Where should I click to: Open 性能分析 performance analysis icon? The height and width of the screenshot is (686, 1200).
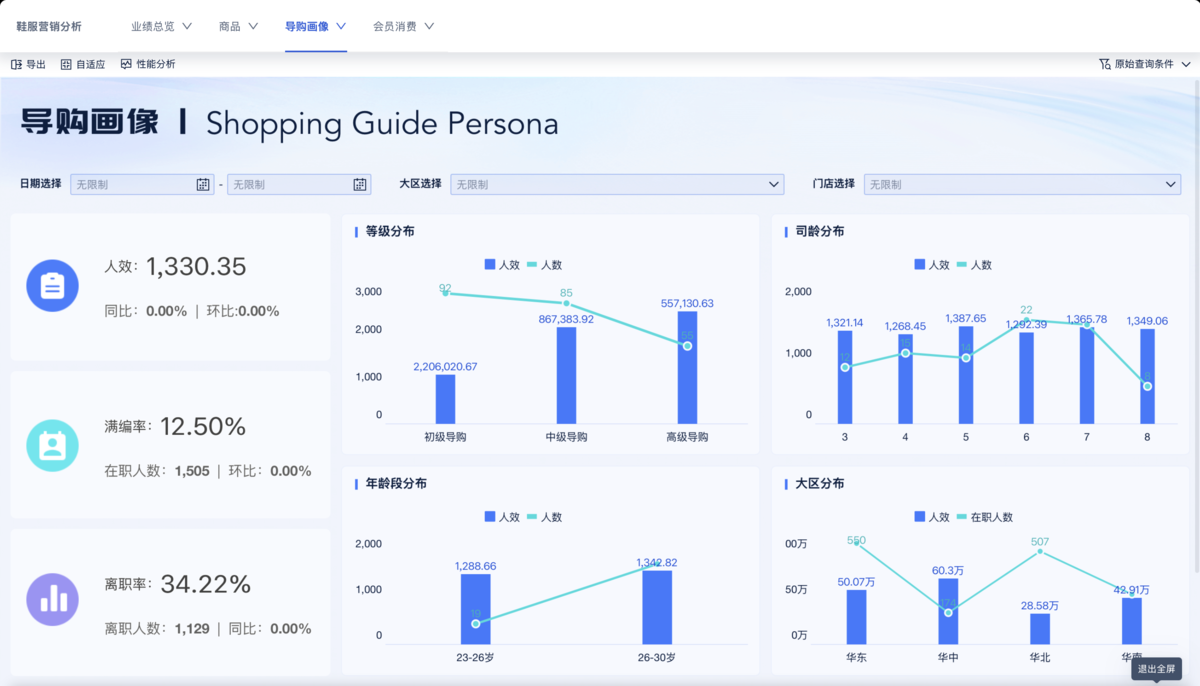pos(126,64)
